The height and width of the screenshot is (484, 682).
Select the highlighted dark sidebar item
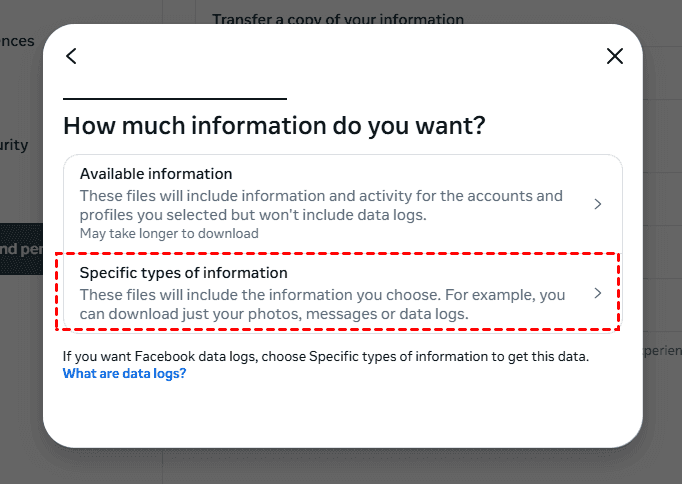point(20,249)
